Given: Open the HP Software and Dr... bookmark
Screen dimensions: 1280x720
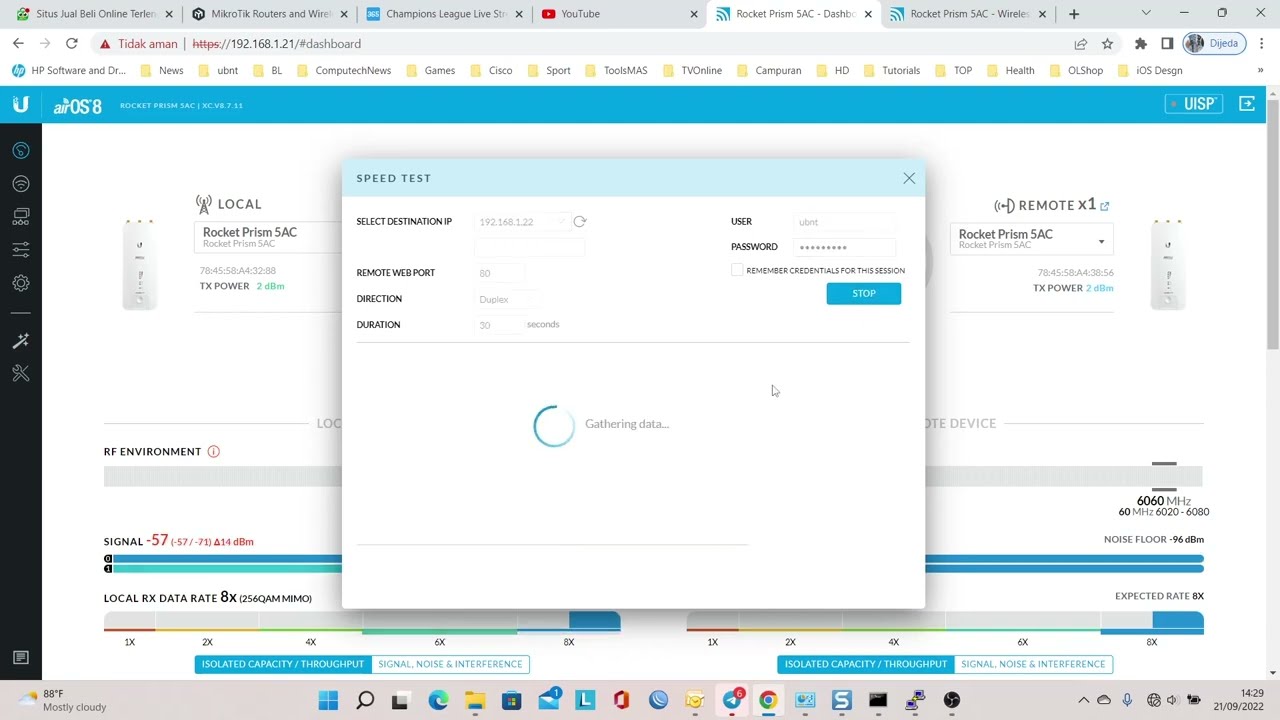Looking at the screenshot, I should 68,71.
